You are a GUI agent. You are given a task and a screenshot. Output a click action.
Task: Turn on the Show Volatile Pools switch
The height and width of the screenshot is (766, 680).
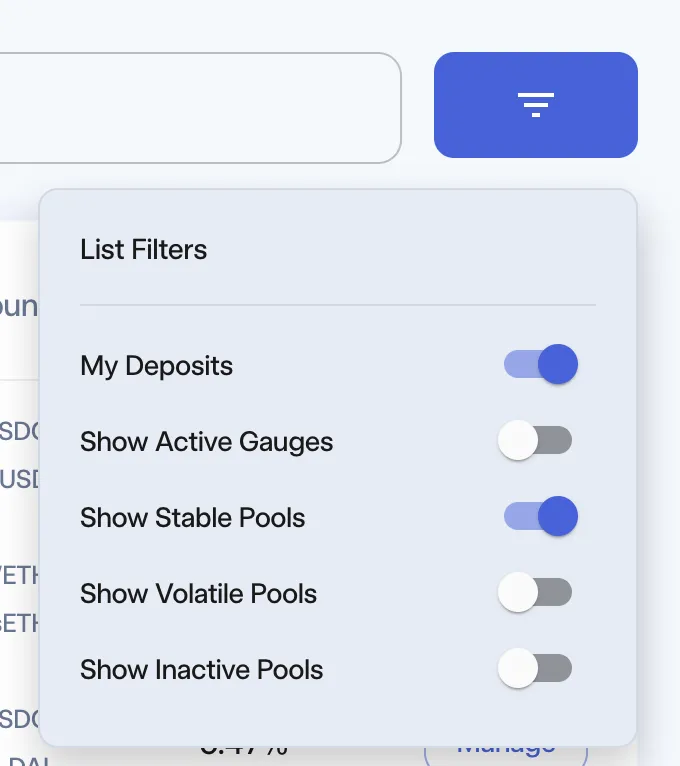tap(535, 592)
